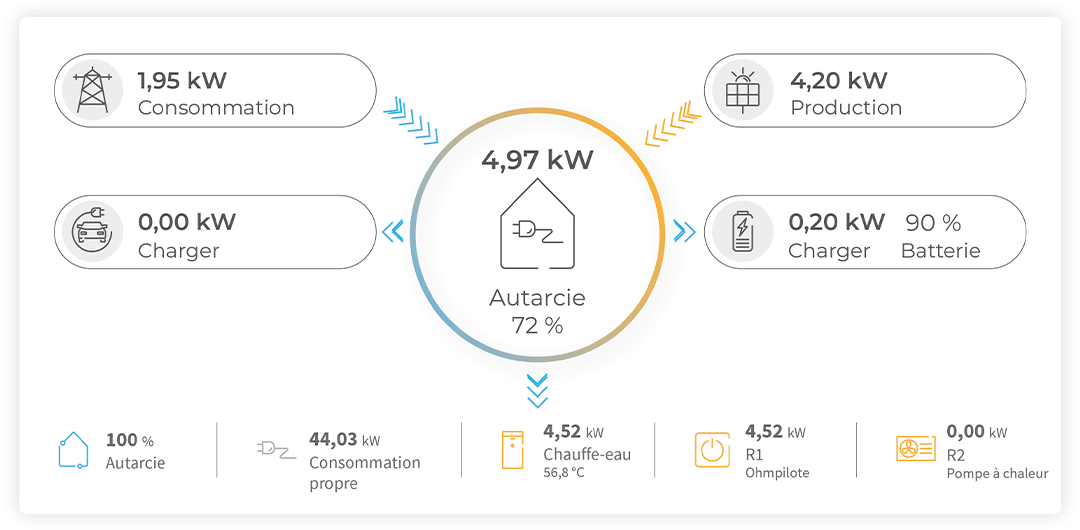Click the 4,52 kW R1 value
This screenshot has height=530, width=1080.
776,432
